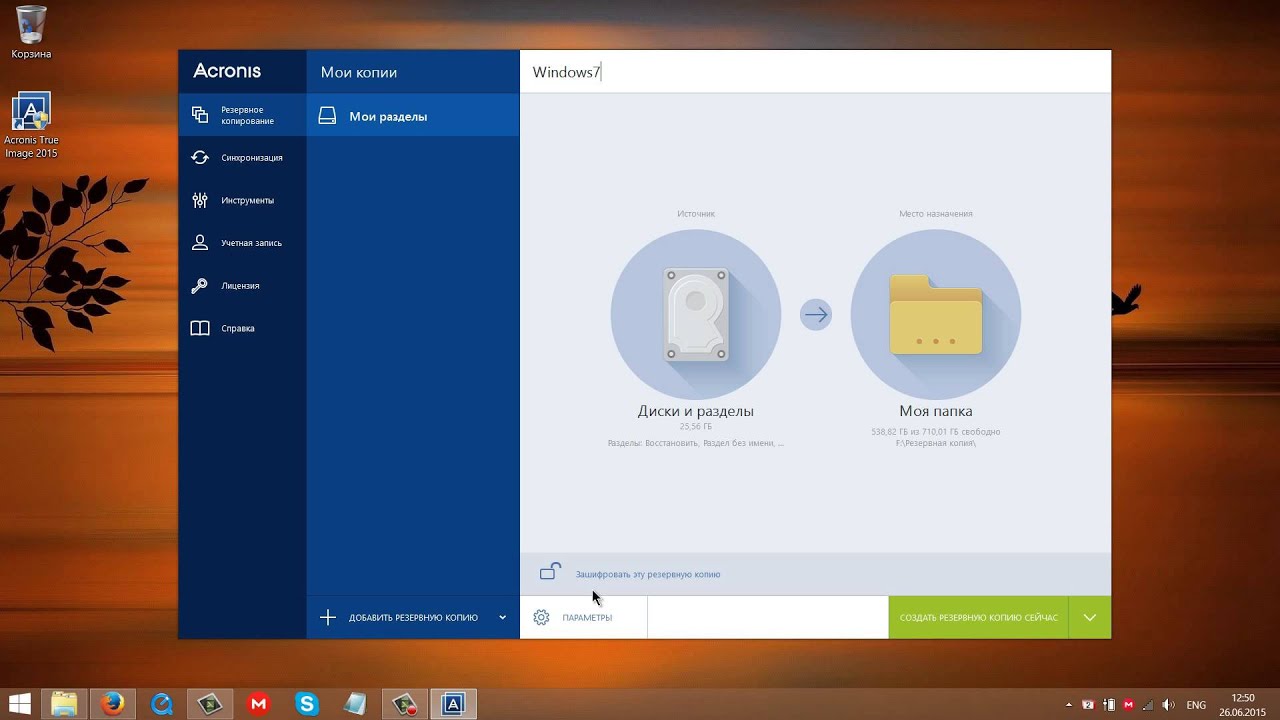Click the Windows7 backup name field

(815, 72)
